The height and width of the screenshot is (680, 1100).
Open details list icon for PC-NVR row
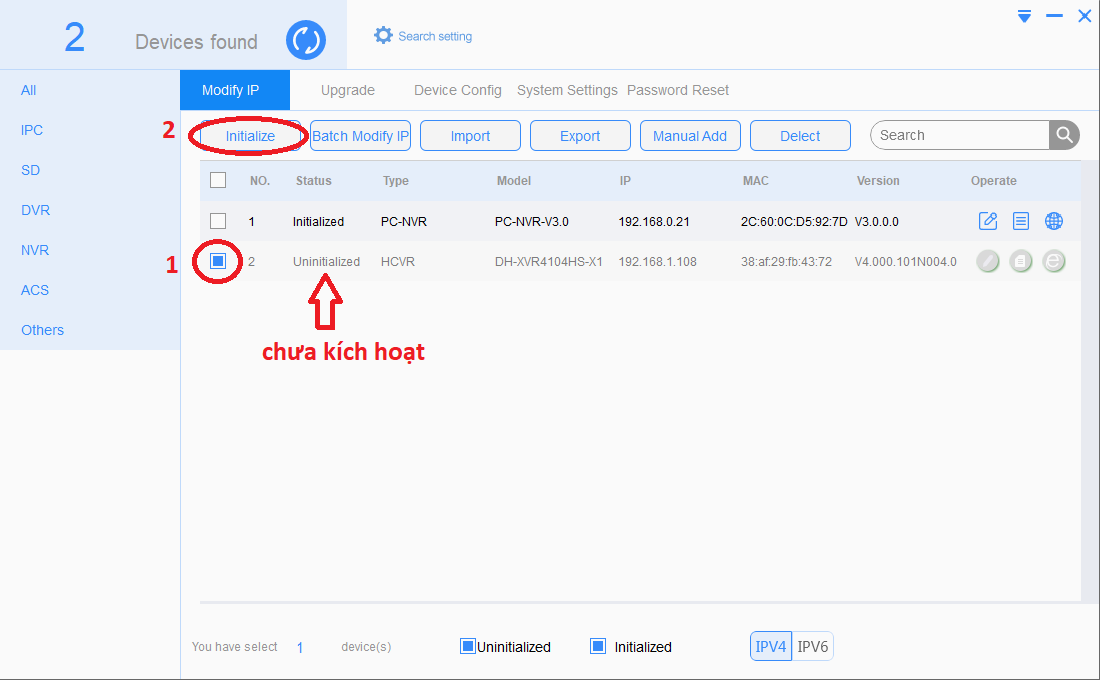(x=1021, y=221)
